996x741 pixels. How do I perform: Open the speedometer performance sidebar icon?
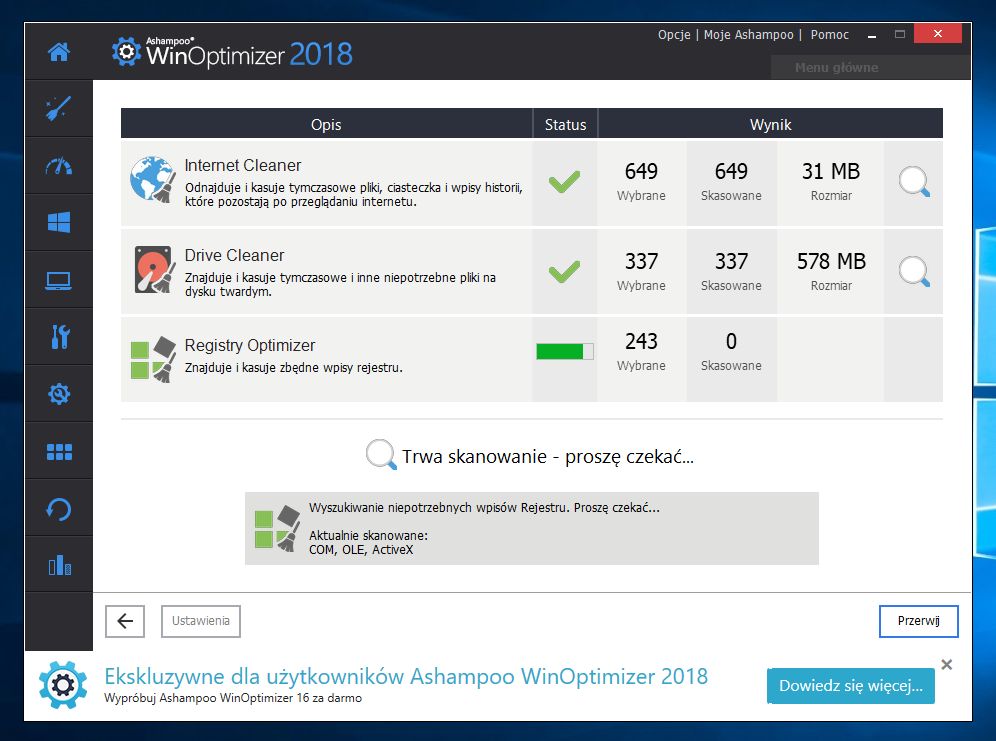coord(59,166)
